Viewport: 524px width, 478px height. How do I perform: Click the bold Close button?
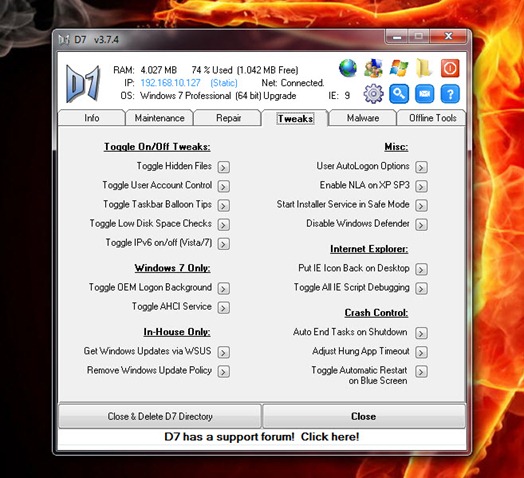click(x=364, y=416)
